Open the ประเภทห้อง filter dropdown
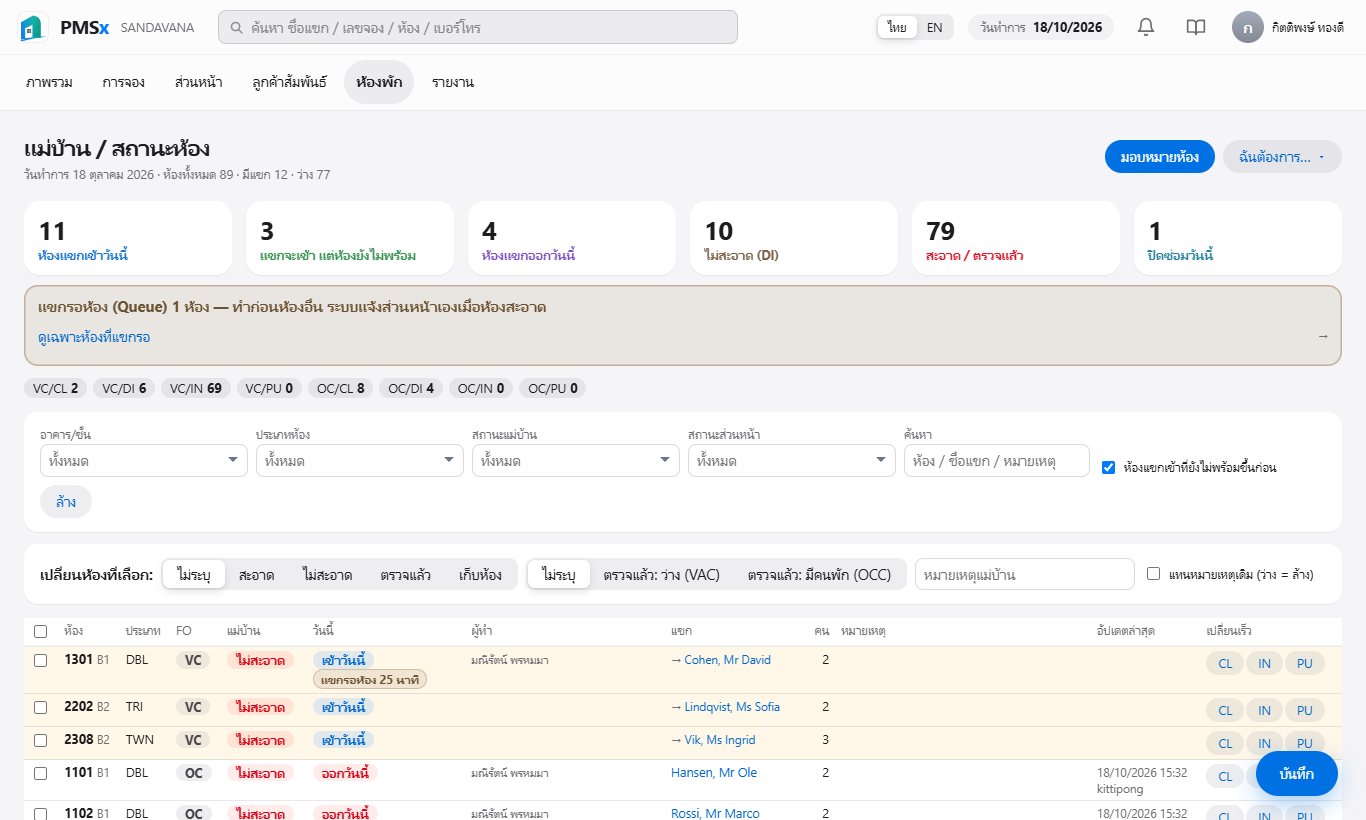 tap(360, 461)
